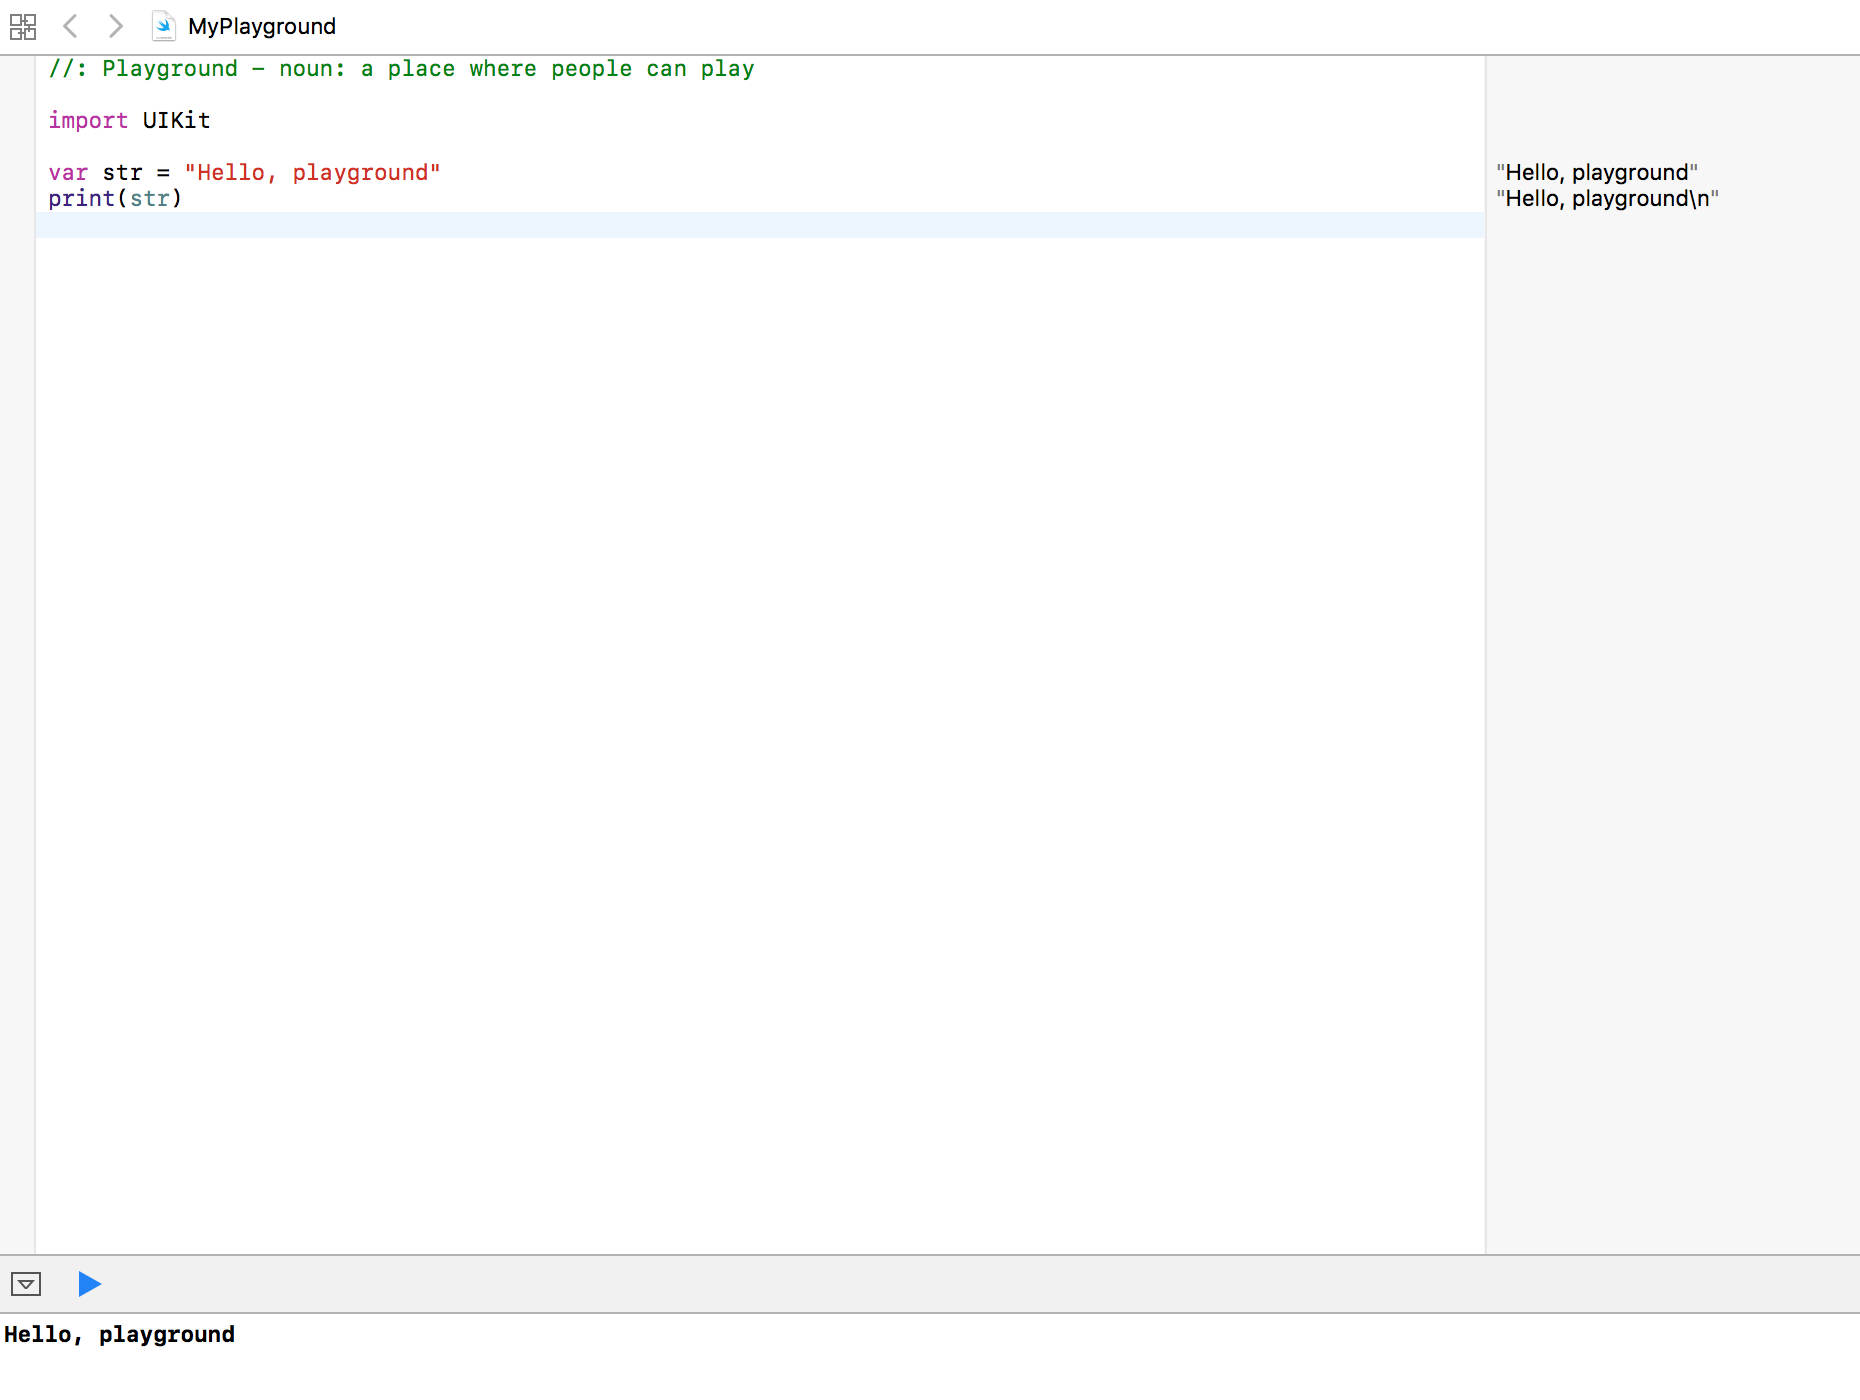Hide the debug area with the toggle
This screenshot has width=1860, height=1400.
click(26, 1284)
